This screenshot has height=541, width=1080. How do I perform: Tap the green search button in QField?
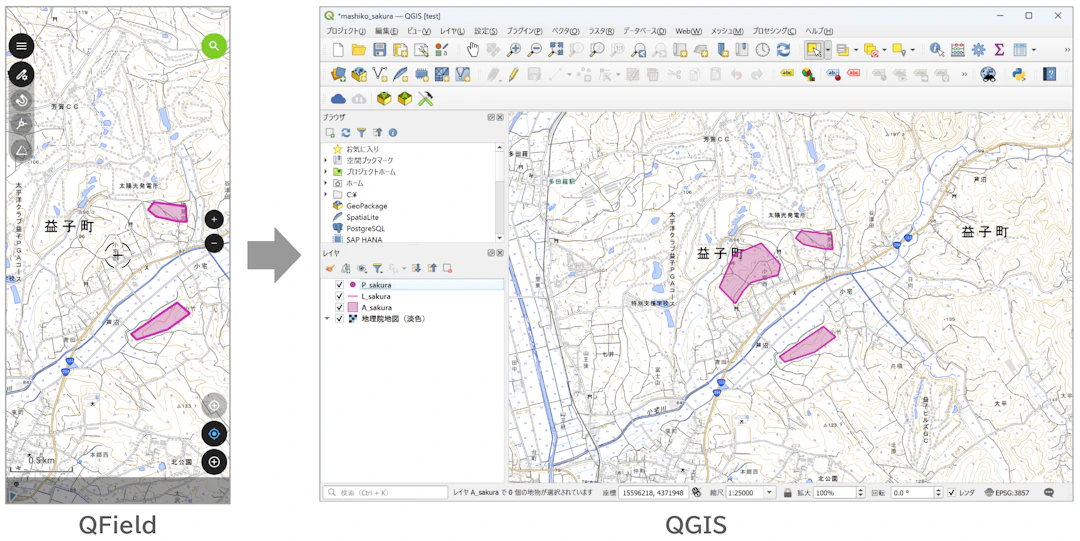point(214,46)
